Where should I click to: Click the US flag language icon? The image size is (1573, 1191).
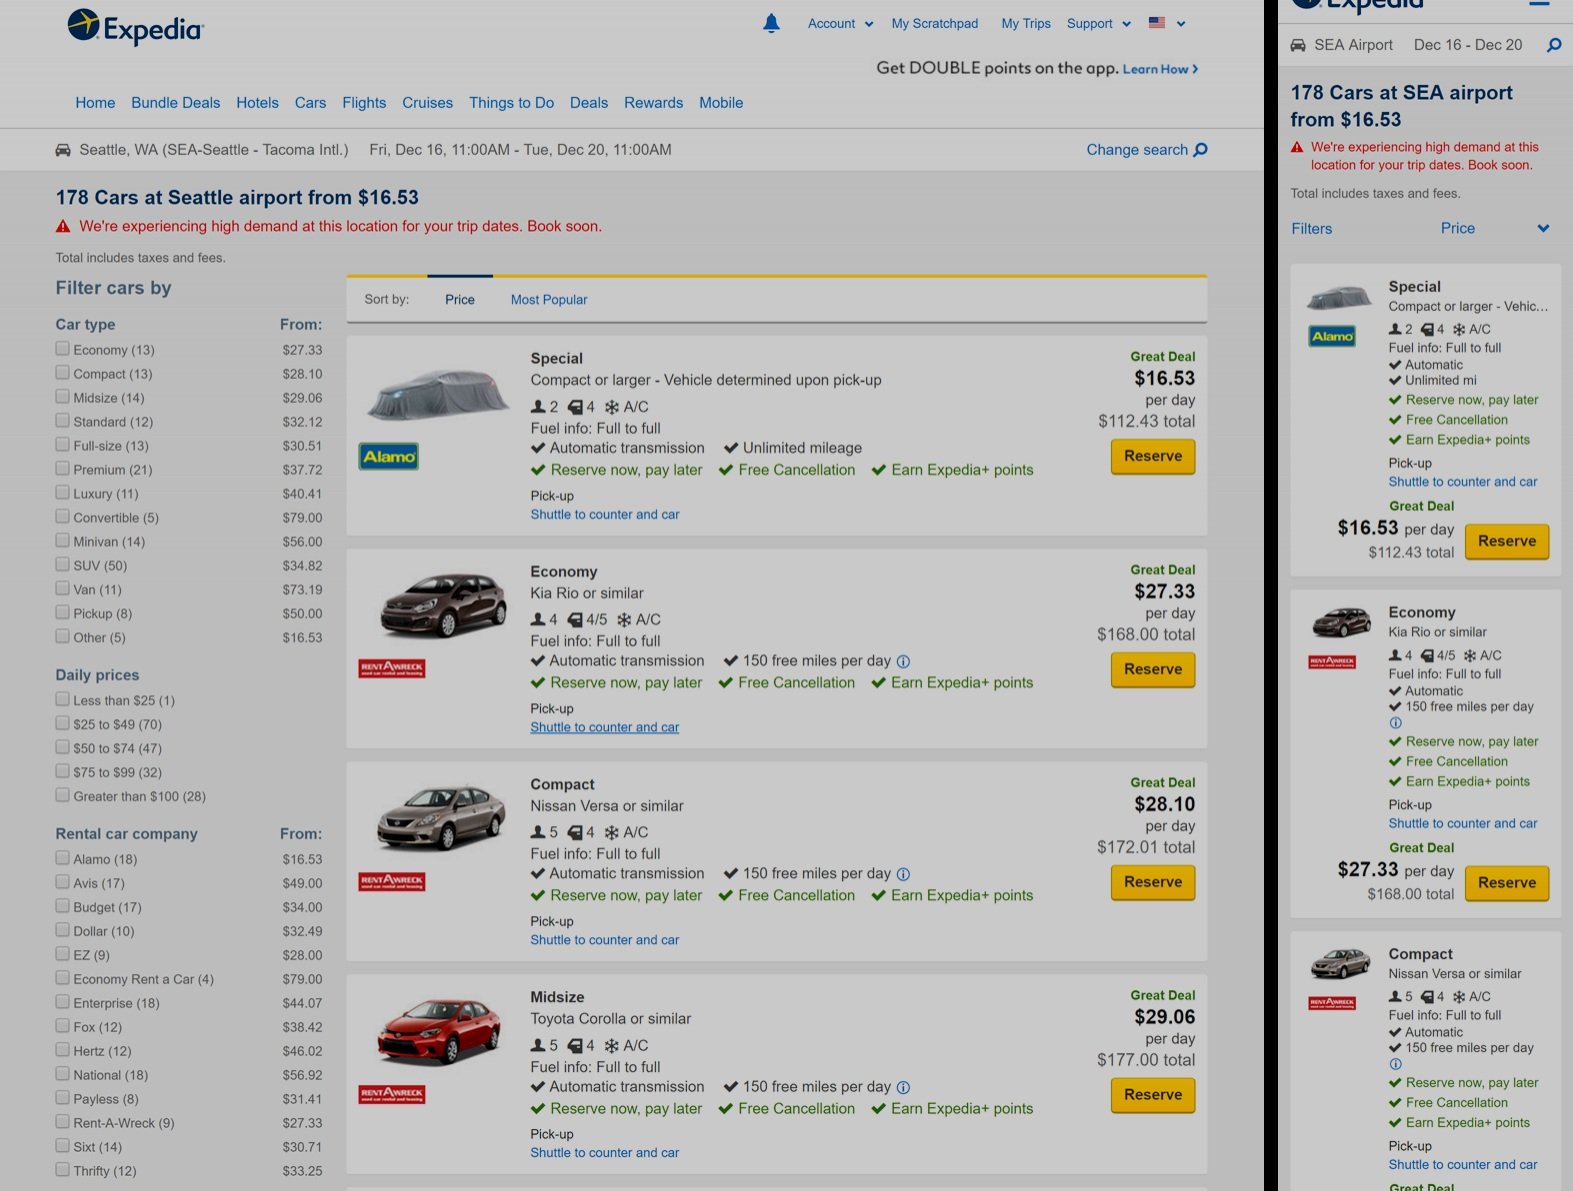1157,23
